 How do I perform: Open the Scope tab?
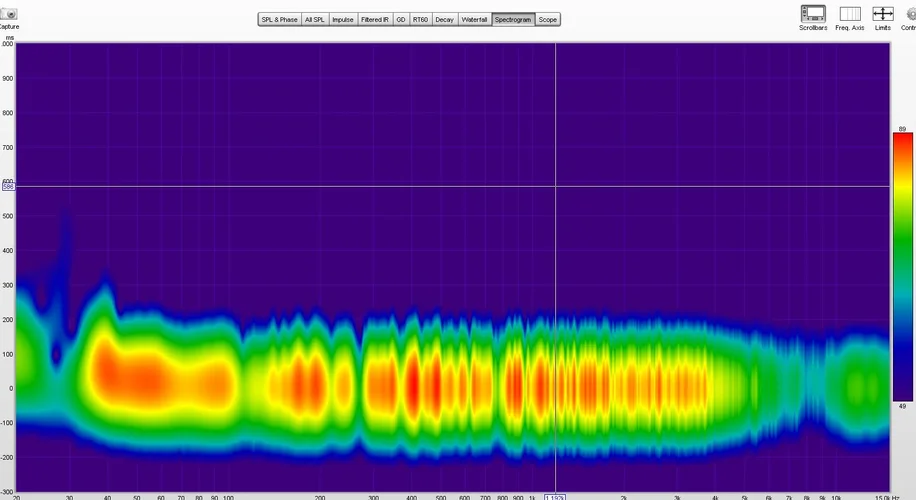click(547, 19)
